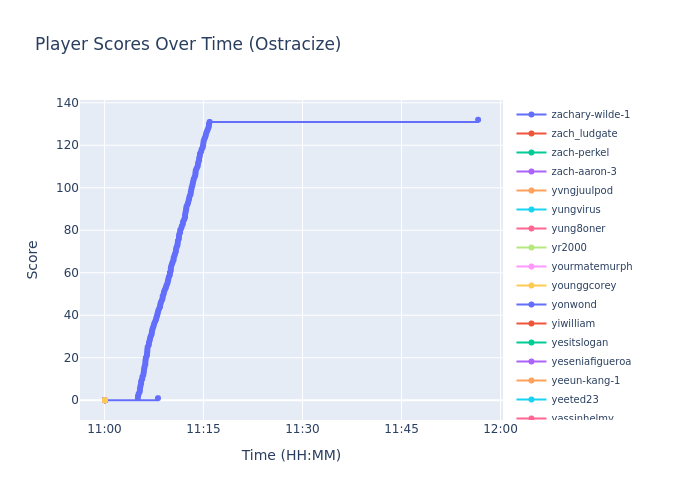Toggle the yeeted23 legend item

[x=575, y=400]
